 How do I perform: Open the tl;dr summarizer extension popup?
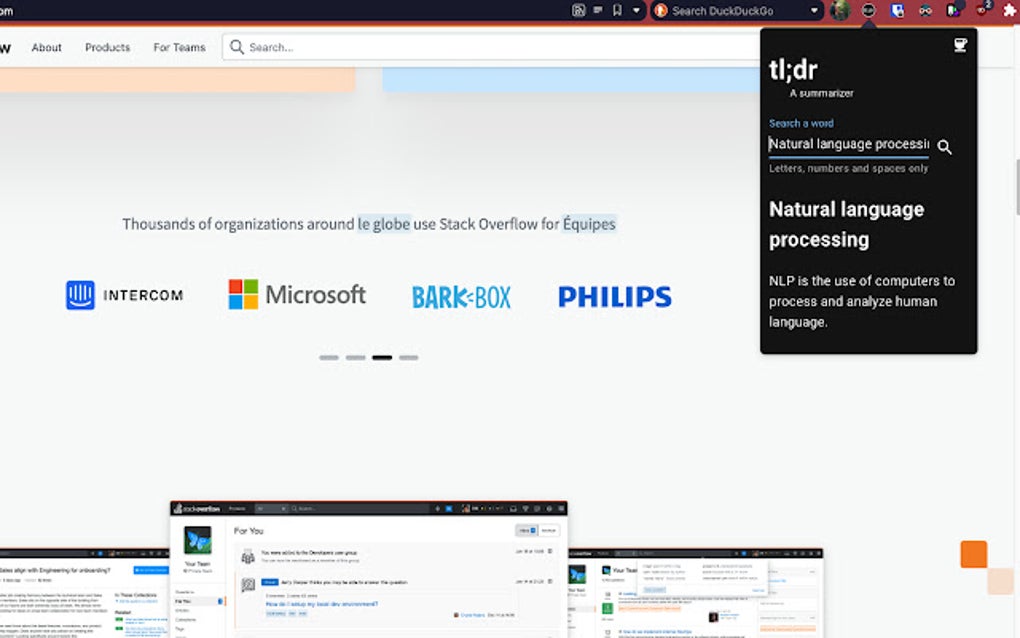868,12
